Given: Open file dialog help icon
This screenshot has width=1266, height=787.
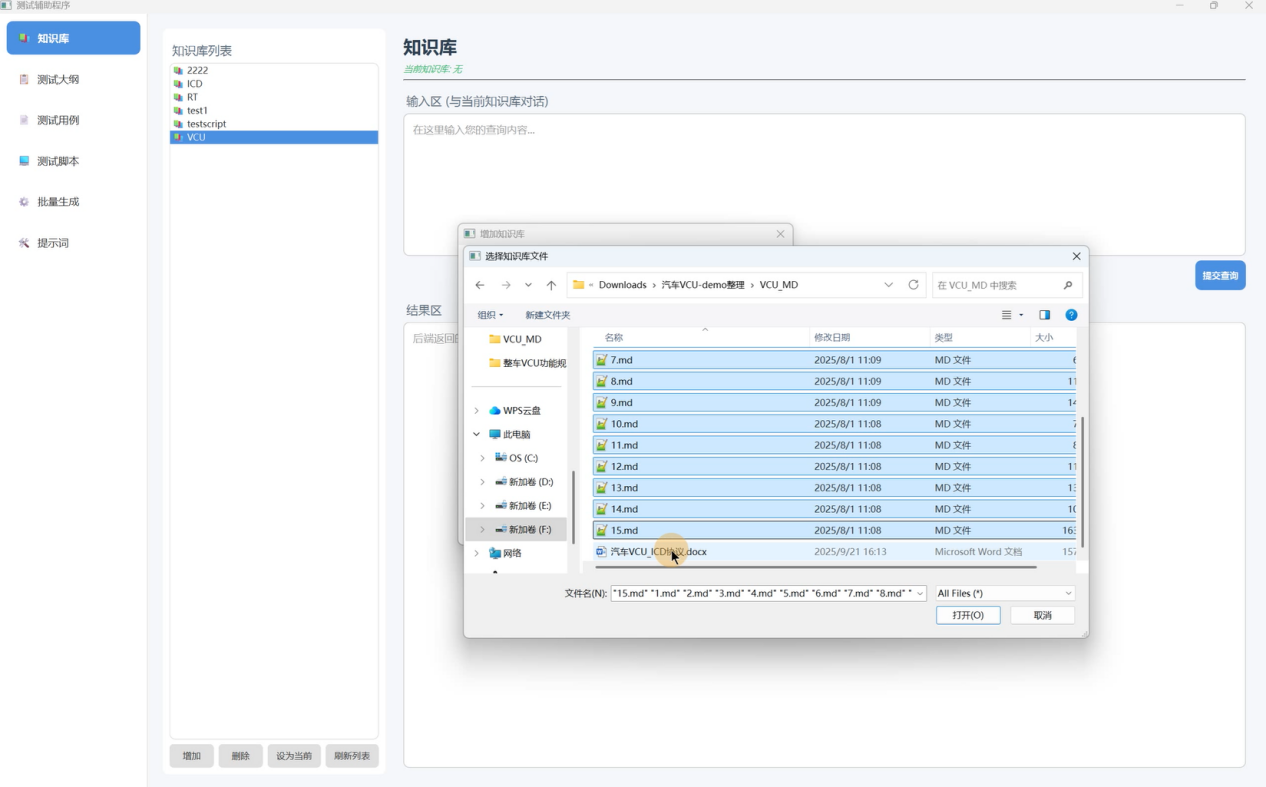Looking at the screenshot, I should coord(1071,315).
